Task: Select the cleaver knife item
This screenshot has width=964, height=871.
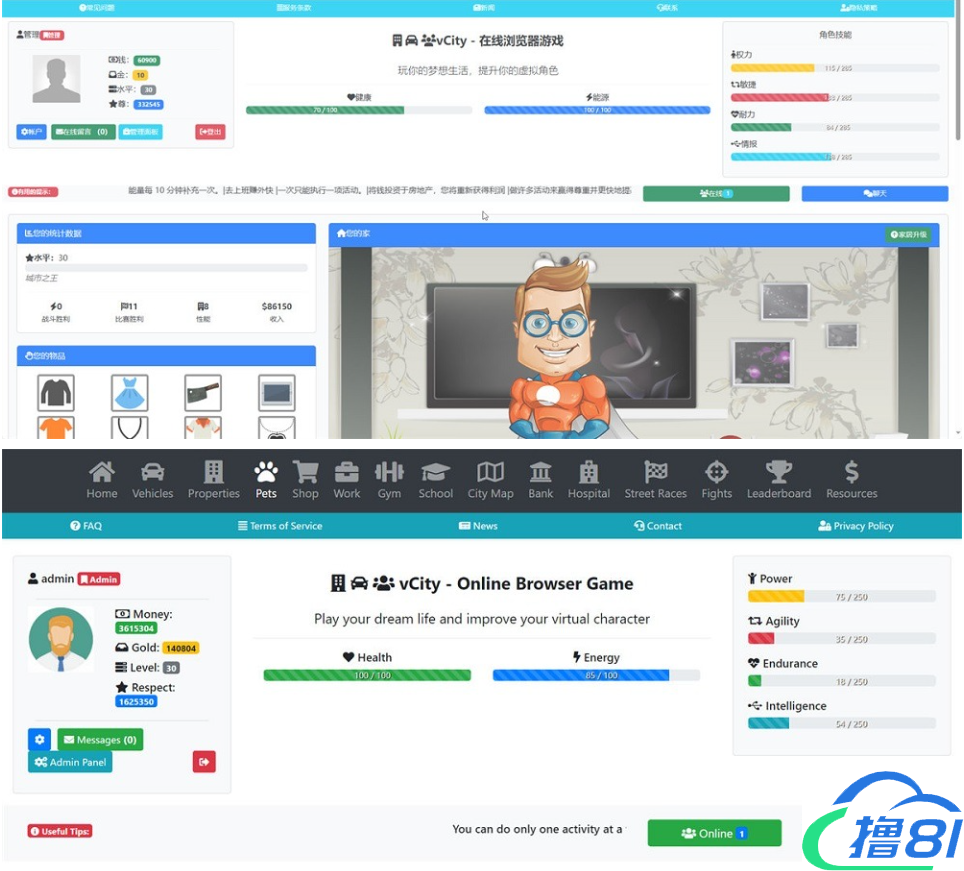Action: pyautogui.click(x=203, y=393)
